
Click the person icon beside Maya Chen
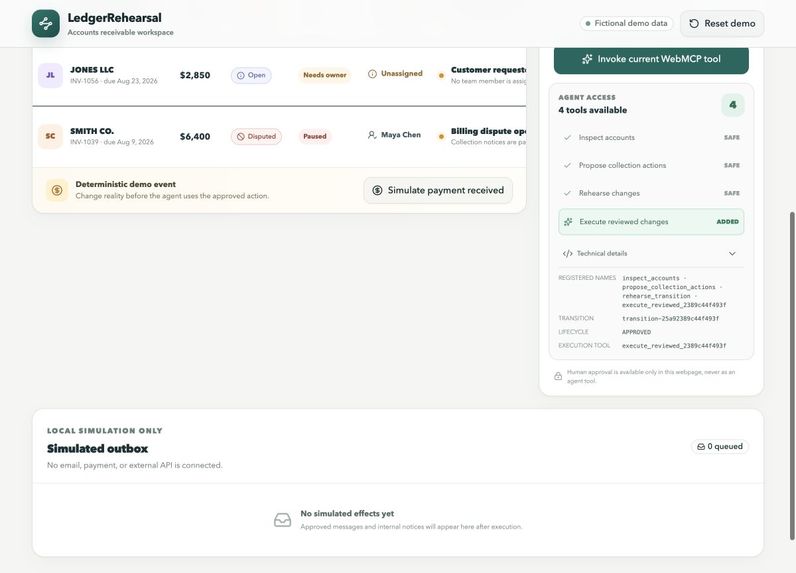pyautogui.click(x=372, y=135)
